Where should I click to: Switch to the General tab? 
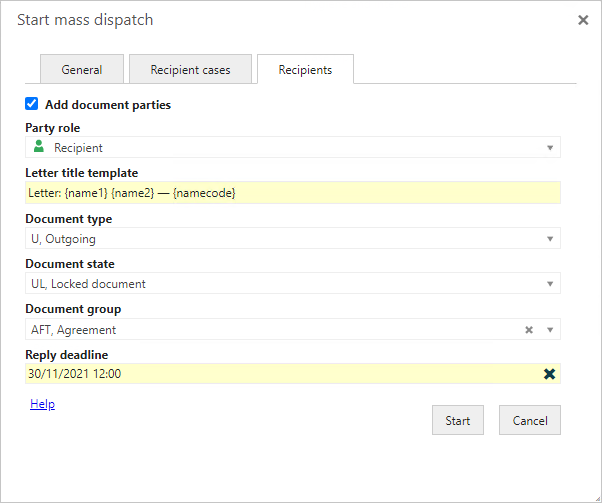pos(82,70)
